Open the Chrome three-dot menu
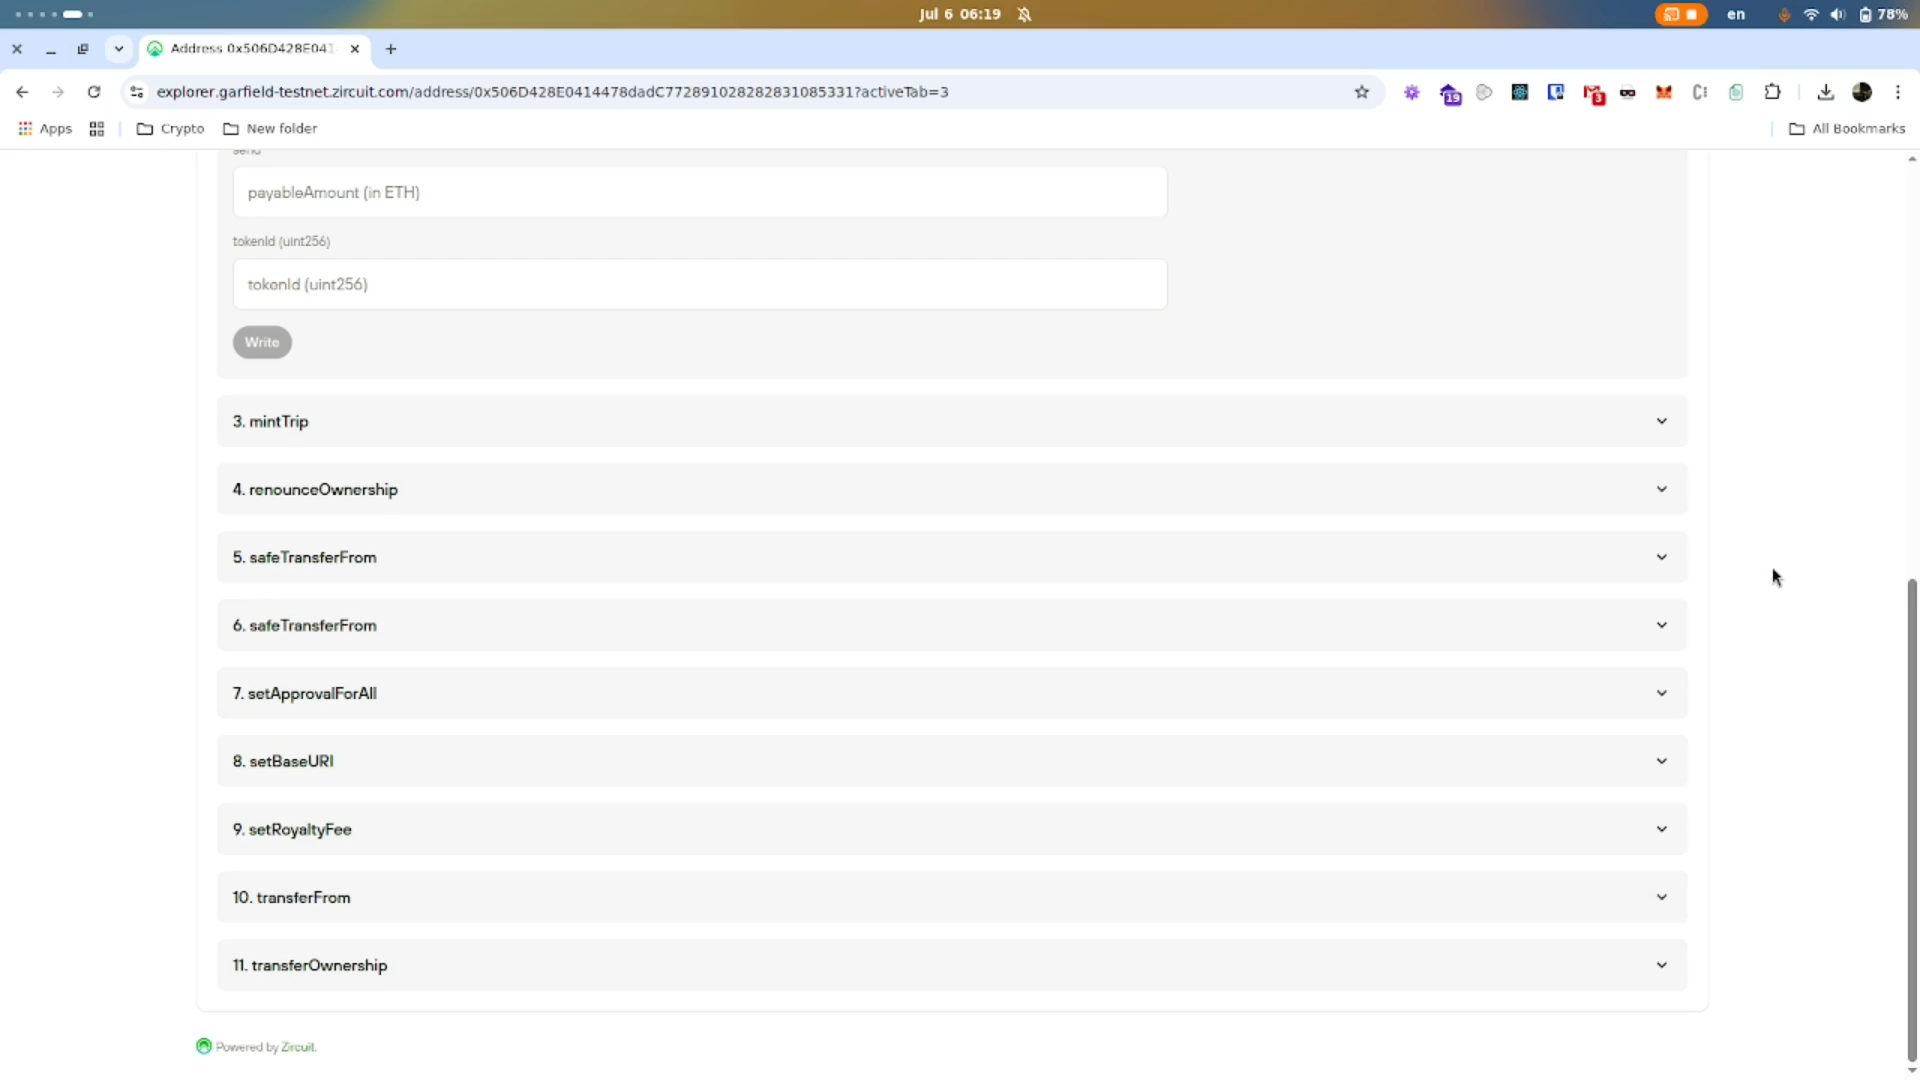The height and width of the screenshot is (1080, 1920). pyautogui.click(x=1898, y=92)
